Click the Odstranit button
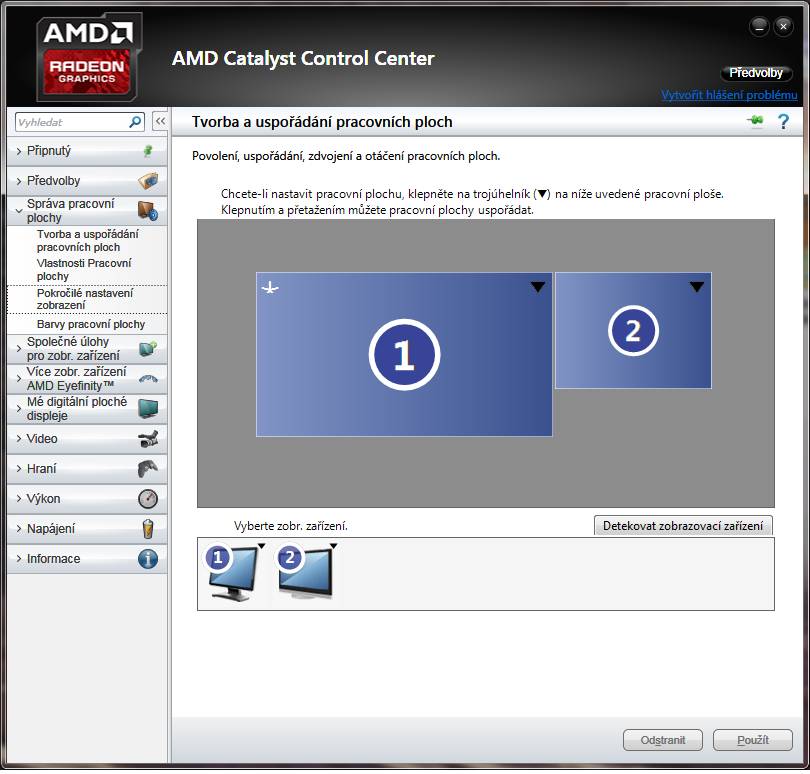 [x=663, y=740]
